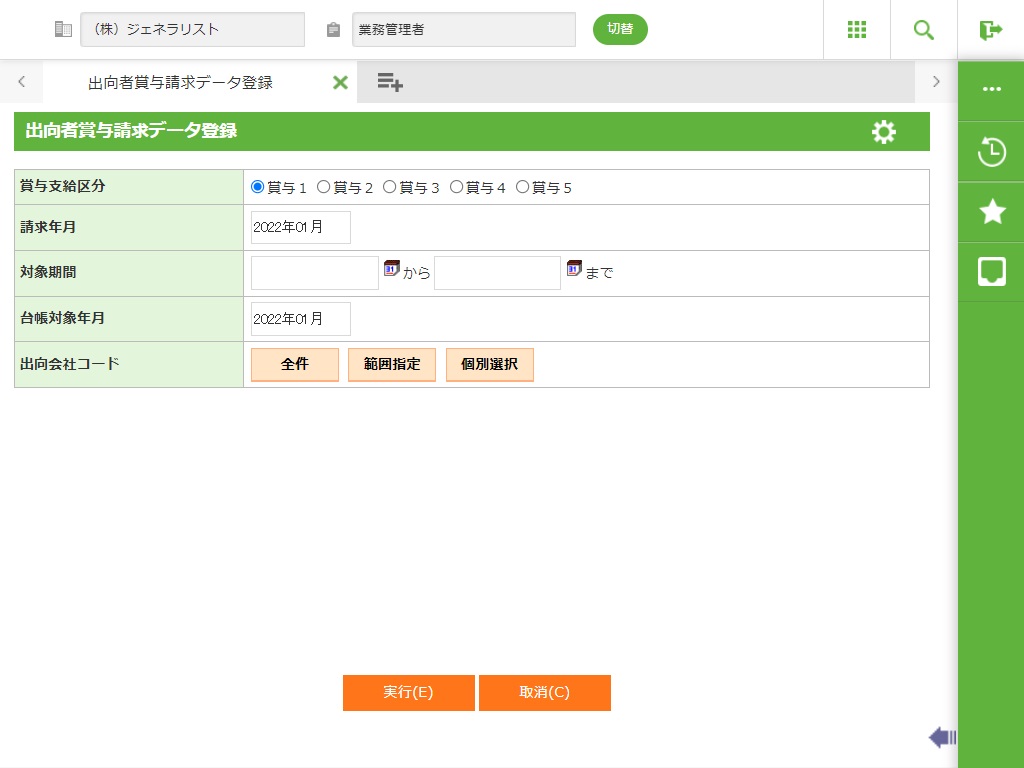The width and height of the screenshot is (1024, 768).
Task: Select the 賞与3 radio button
Action: 390,187
